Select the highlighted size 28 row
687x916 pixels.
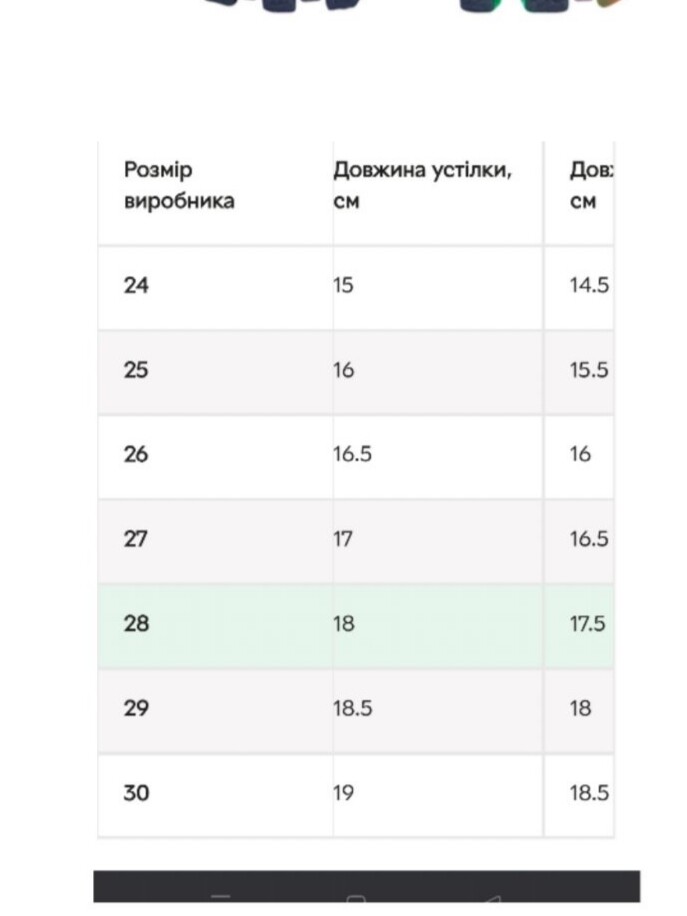click(x=356, y=625)
